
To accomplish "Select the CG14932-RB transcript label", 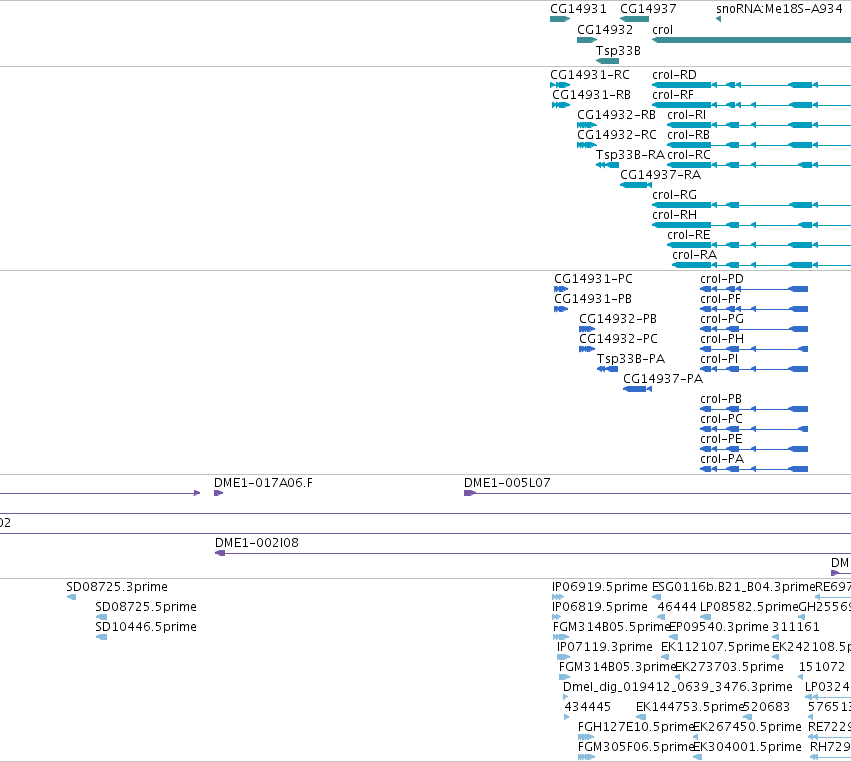I will click(617, 115).
